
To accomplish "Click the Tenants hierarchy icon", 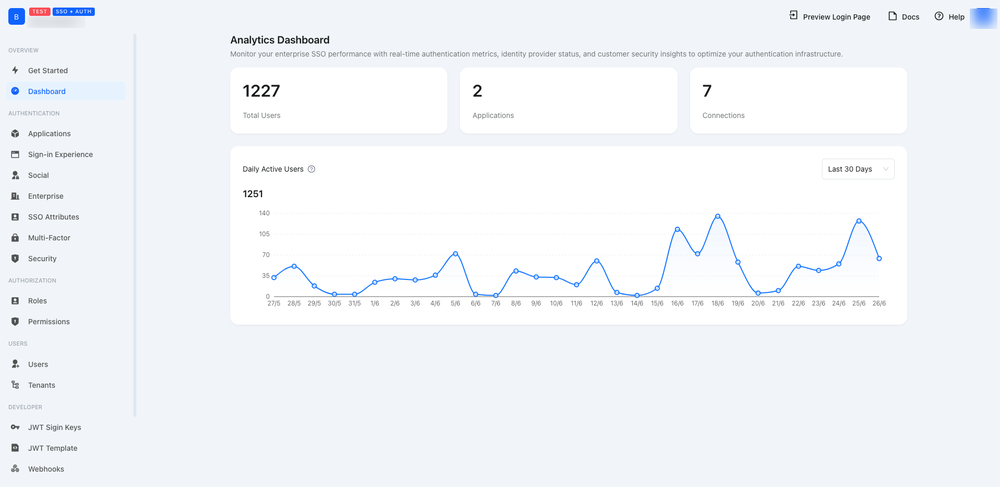I will coord(15,385).
